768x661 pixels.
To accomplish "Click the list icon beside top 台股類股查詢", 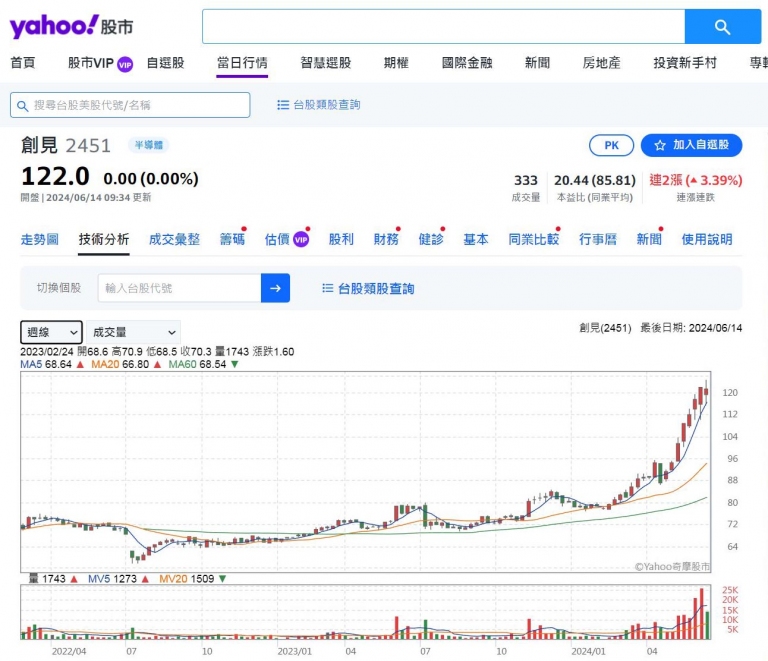I will coord(283,105).
